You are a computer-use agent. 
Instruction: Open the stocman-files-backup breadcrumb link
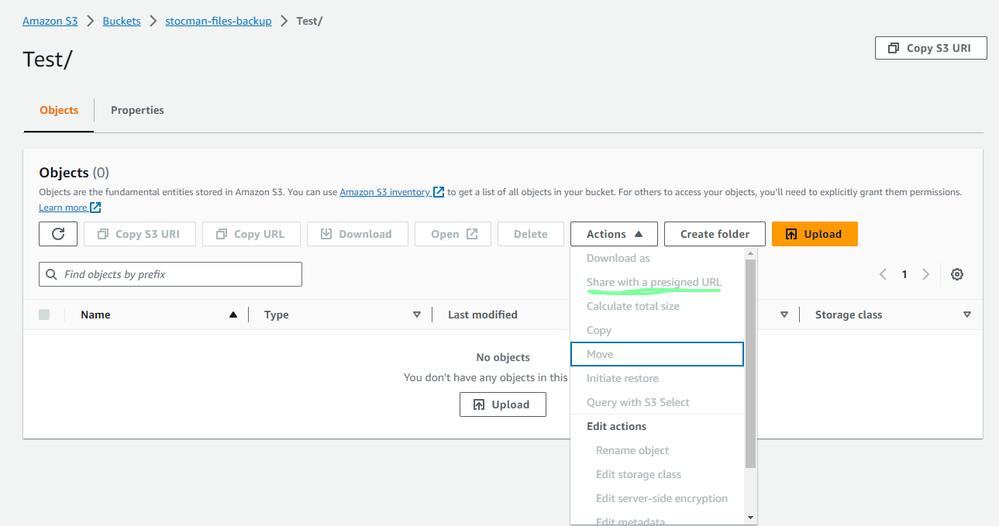point(218,21)
